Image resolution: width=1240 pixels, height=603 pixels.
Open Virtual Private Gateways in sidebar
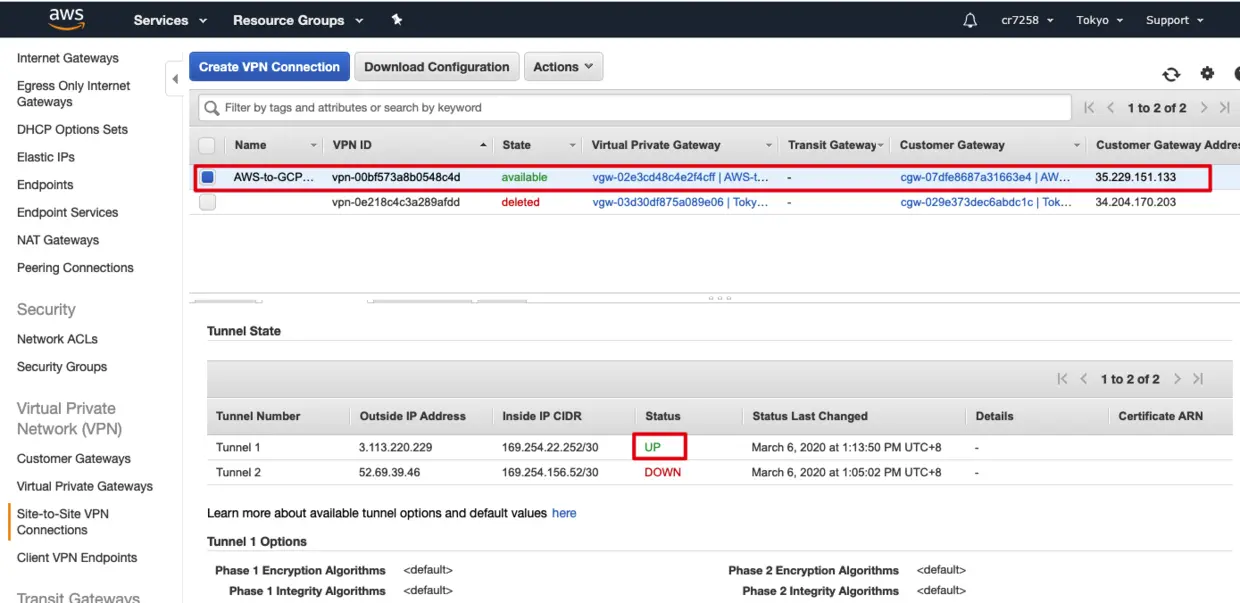(x=85, y=486)
